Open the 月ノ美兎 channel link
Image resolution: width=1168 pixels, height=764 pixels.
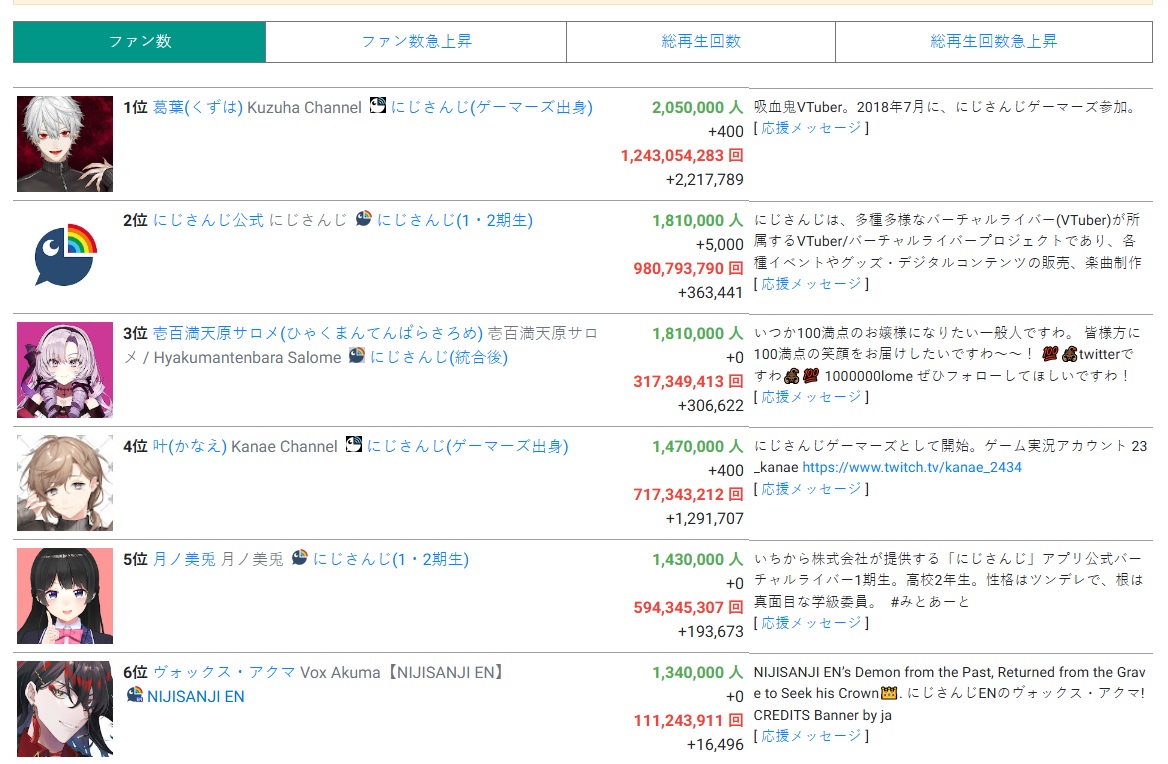pyautogui.click(x=184, y=559)
